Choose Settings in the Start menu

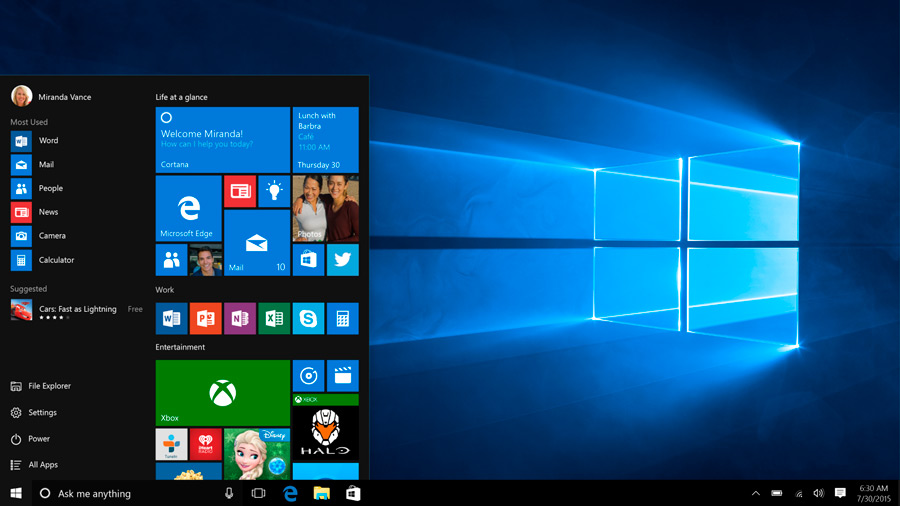coord(42,412)
